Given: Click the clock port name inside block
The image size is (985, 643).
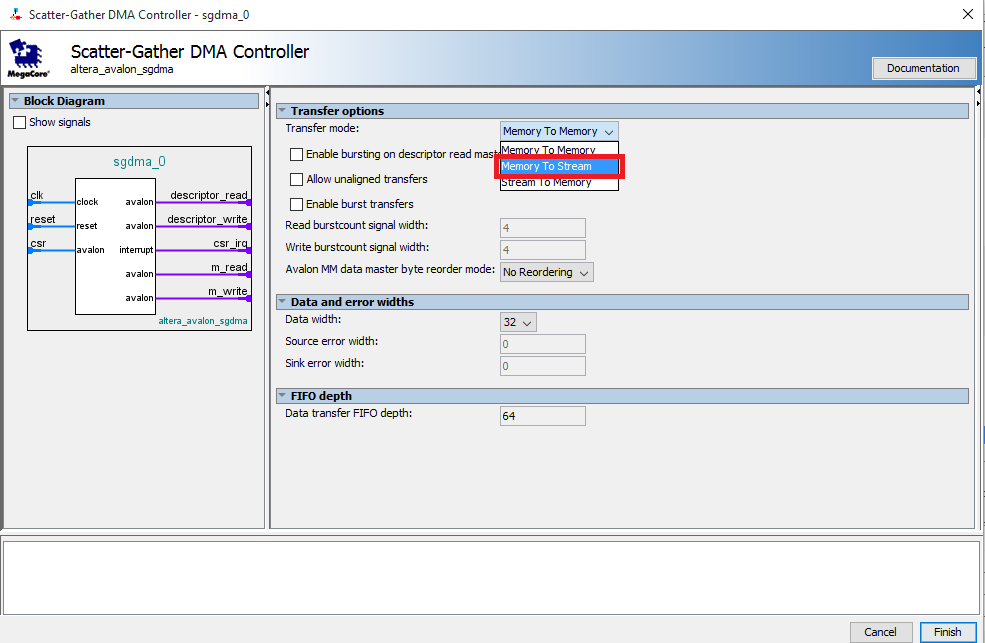Looking at the screenshot, I should click(x=87, y=202).
